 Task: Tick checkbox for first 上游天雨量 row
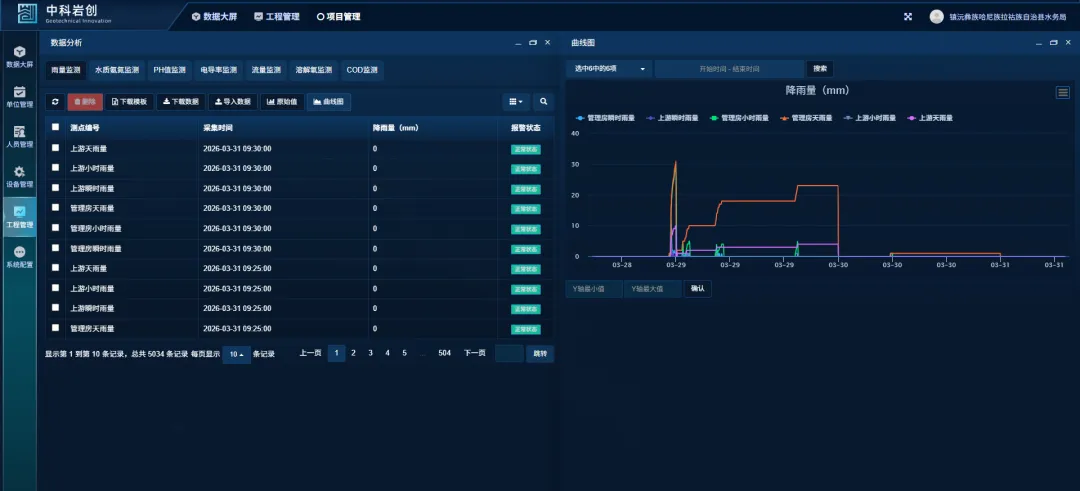[56, 148]
